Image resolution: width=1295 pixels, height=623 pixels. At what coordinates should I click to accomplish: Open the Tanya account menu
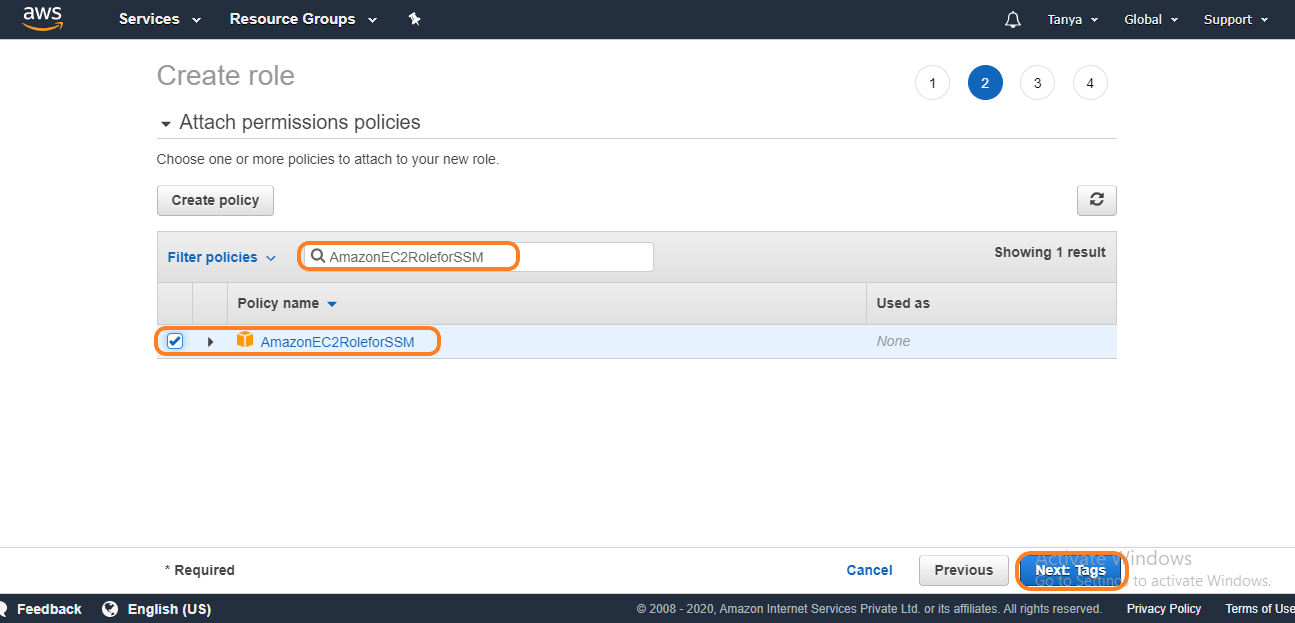[x=1072, y=19]
